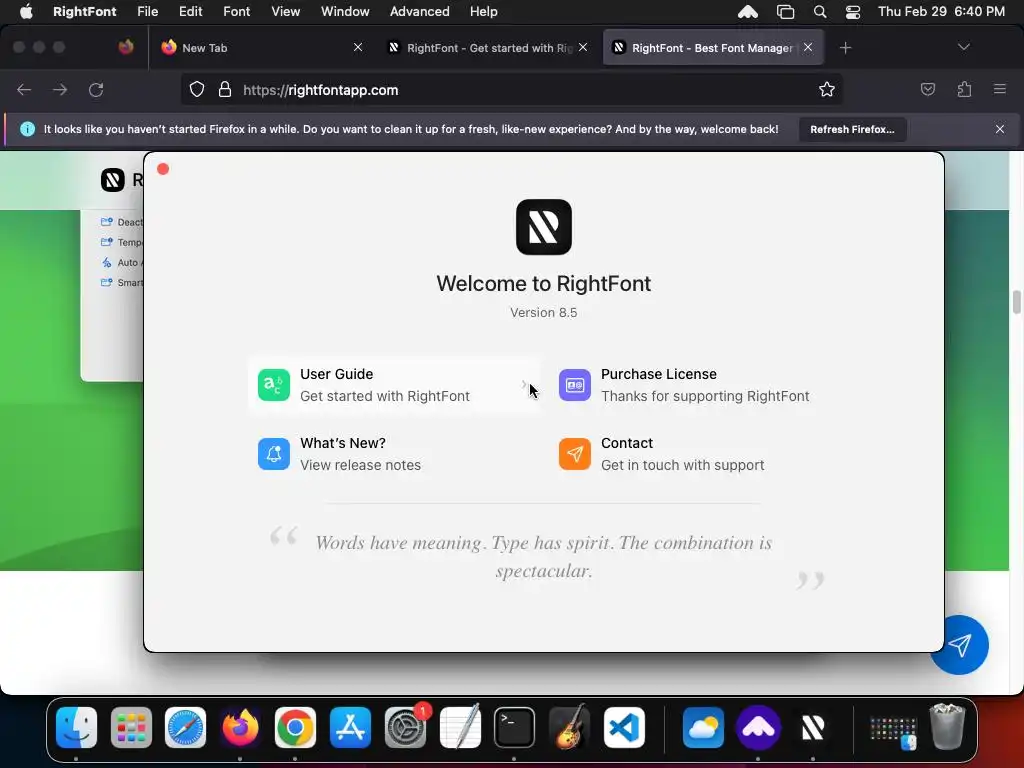Screen dimensions: 1024x768
Task: Open Google Chrome from the Dock
Action: 295,727
